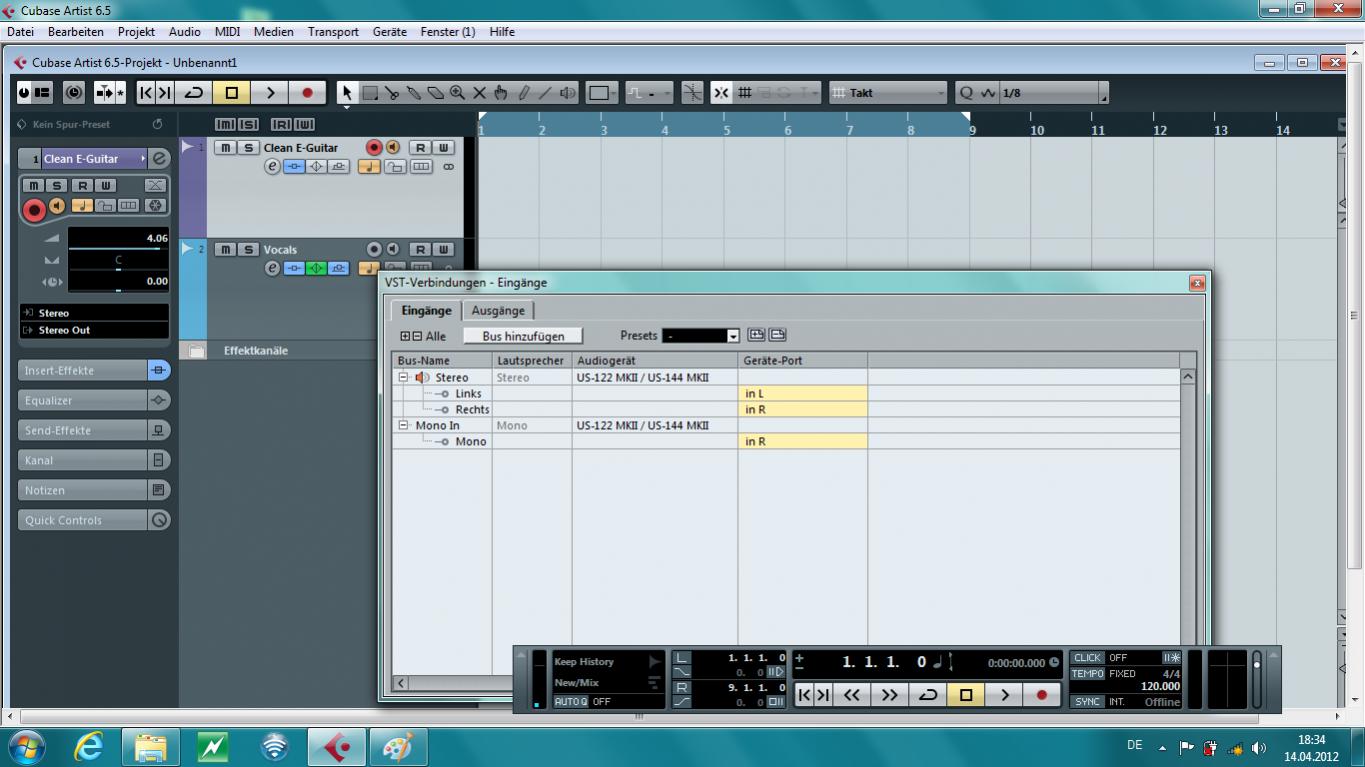Switch to the Ausgänge tab
This screenshot has width=1365, height=767.
click(498, 310)
